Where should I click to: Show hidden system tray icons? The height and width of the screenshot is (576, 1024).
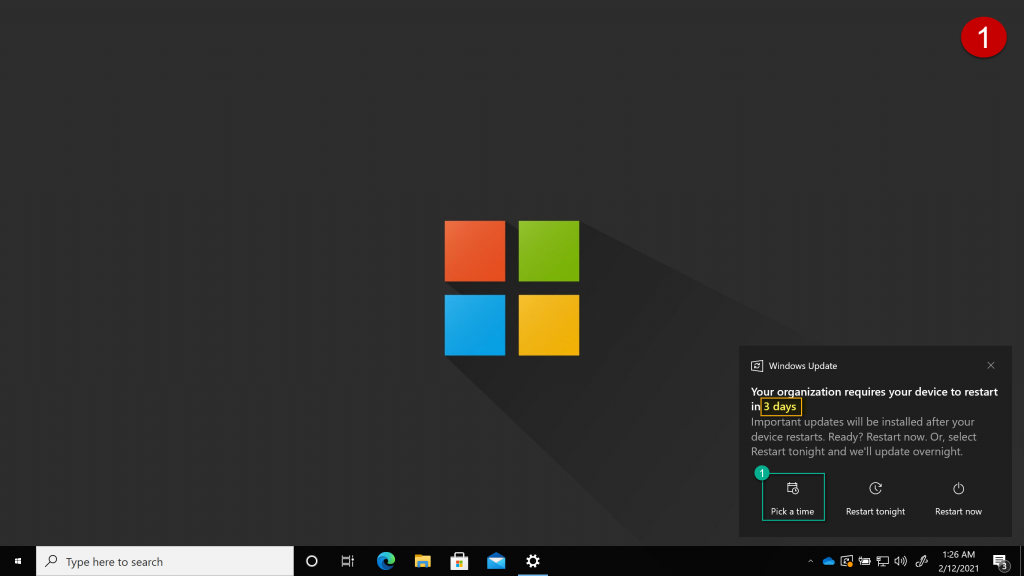coord(810,561)
